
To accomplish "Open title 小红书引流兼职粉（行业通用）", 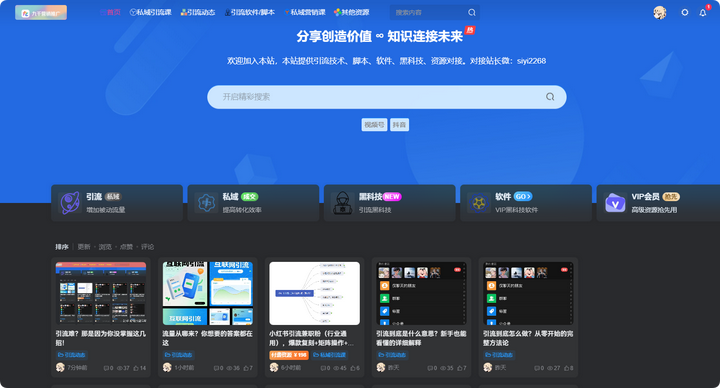I will point(312,338).
